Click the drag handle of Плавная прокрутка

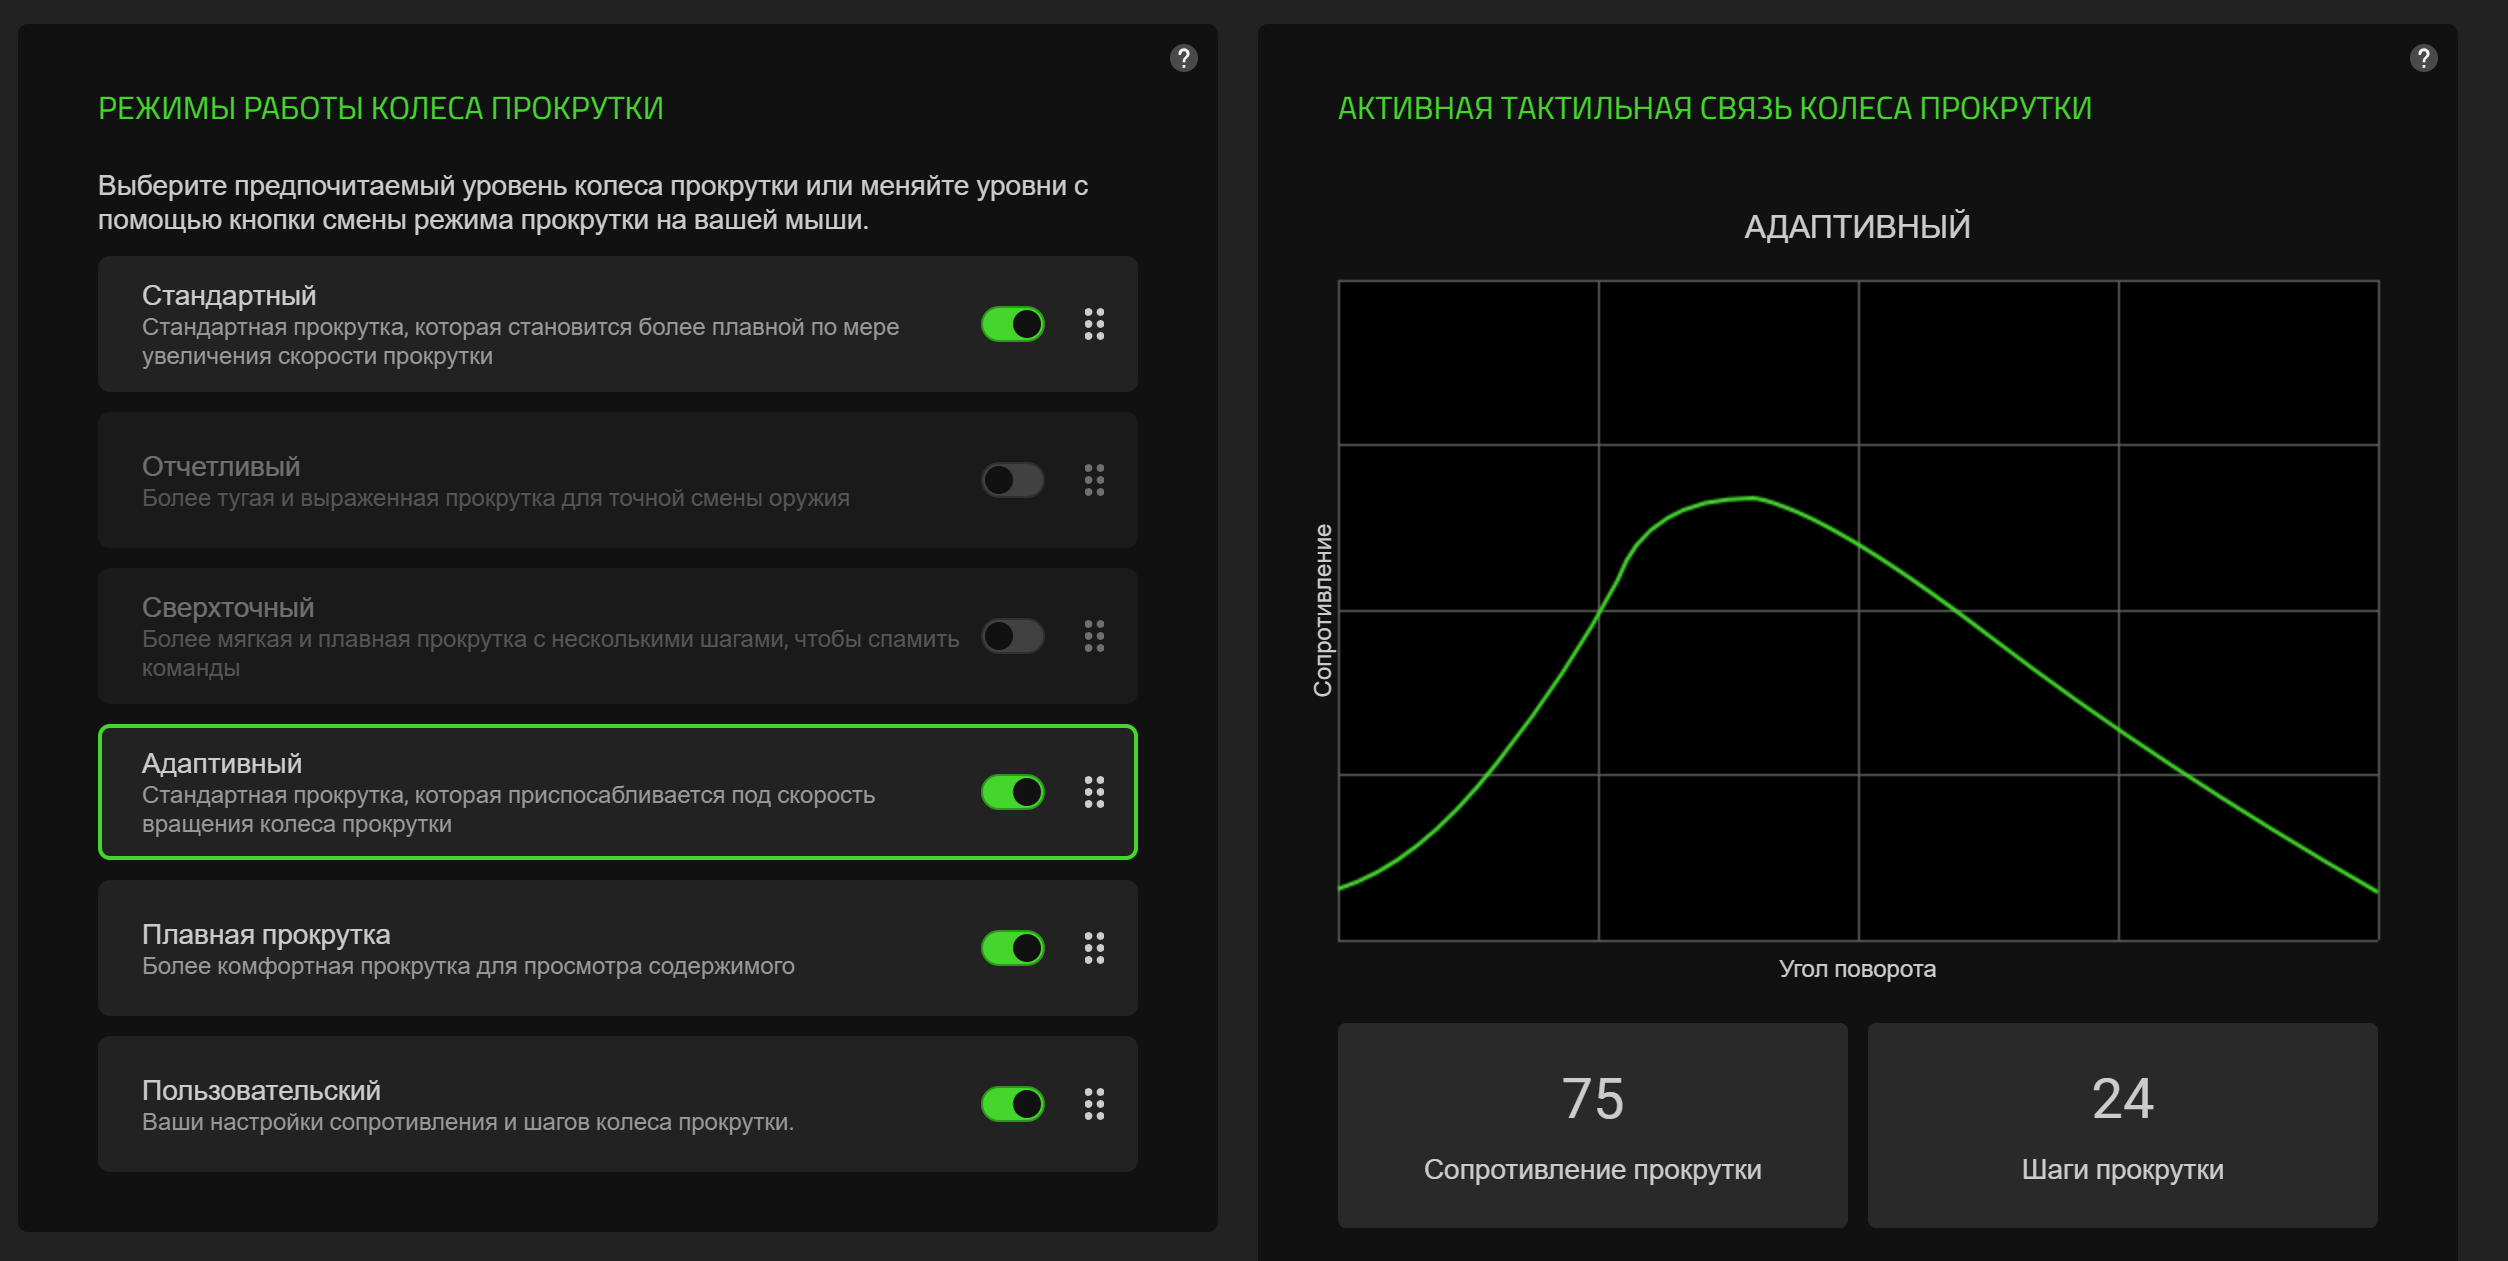coord(1094,948)
